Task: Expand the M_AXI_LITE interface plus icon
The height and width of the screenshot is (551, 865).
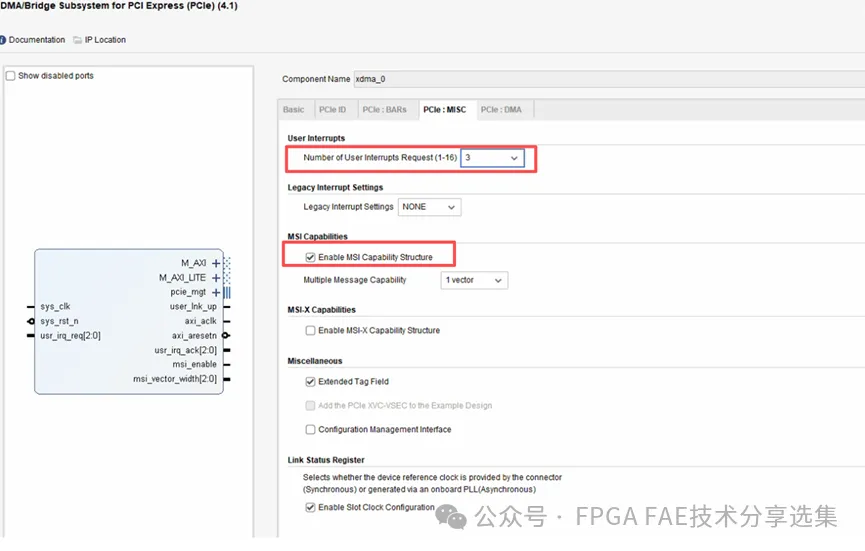Action: (x=216, y=278)
